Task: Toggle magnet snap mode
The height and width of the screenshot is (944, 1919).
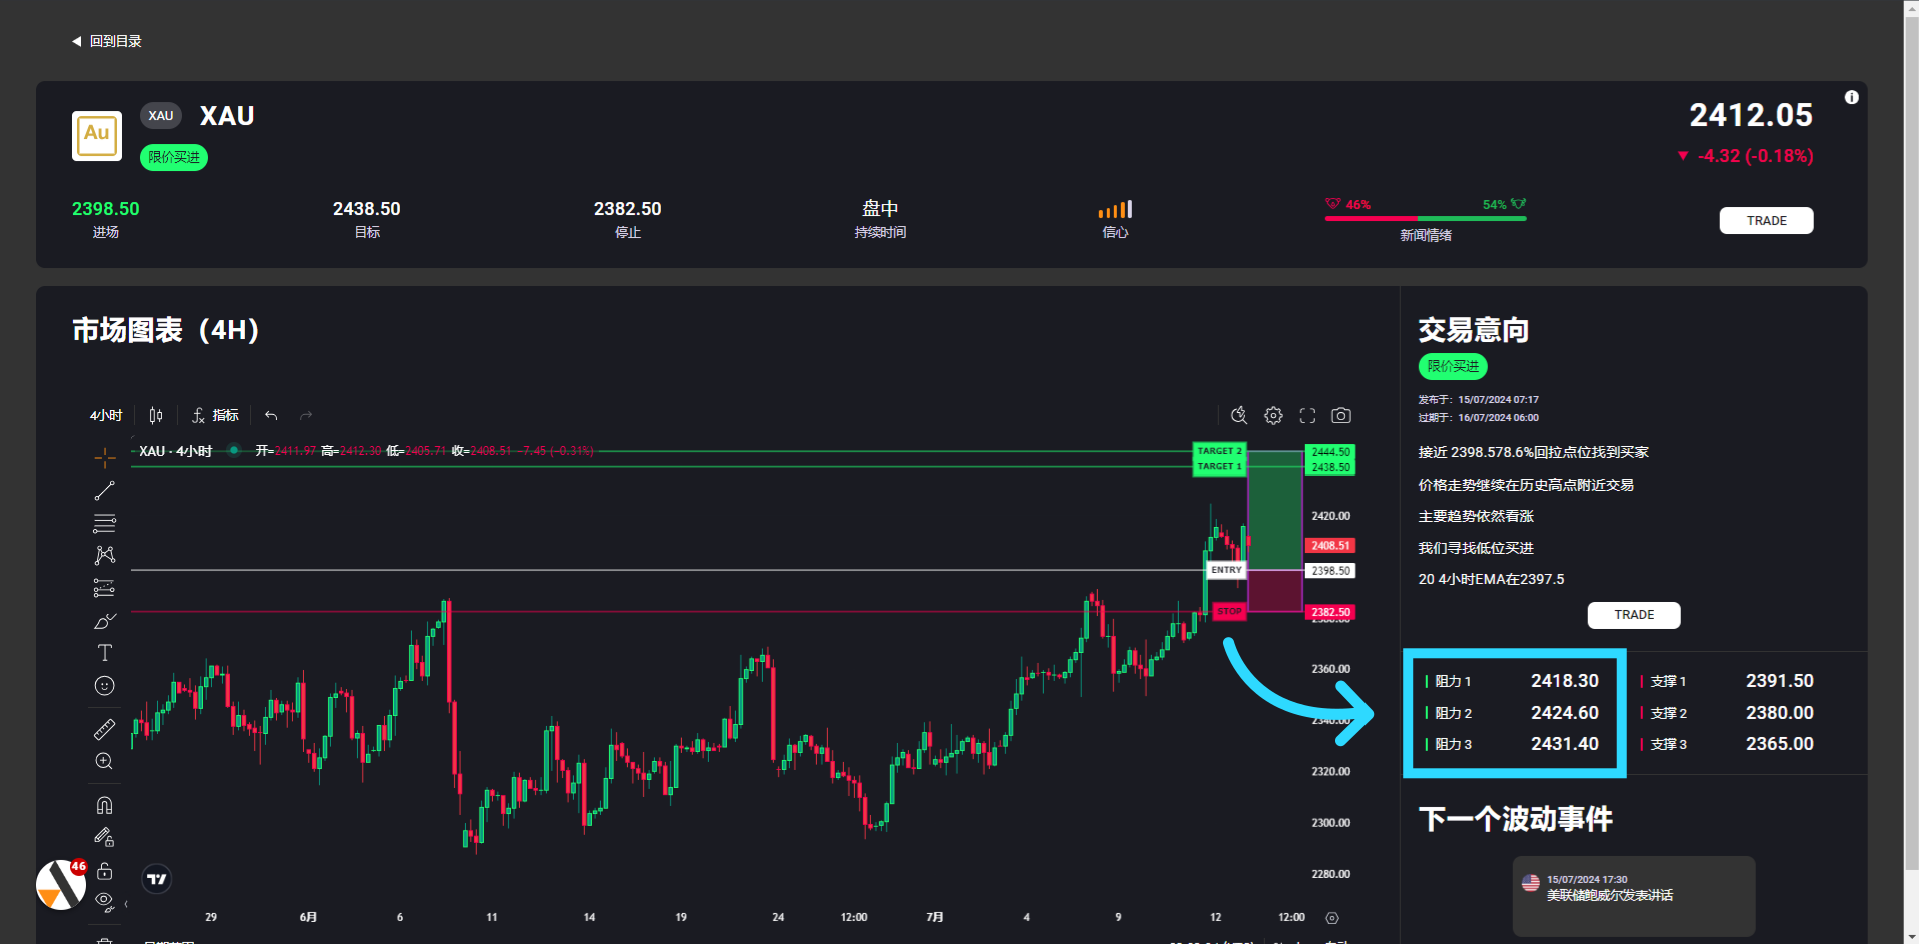Action: pos(104,805)
